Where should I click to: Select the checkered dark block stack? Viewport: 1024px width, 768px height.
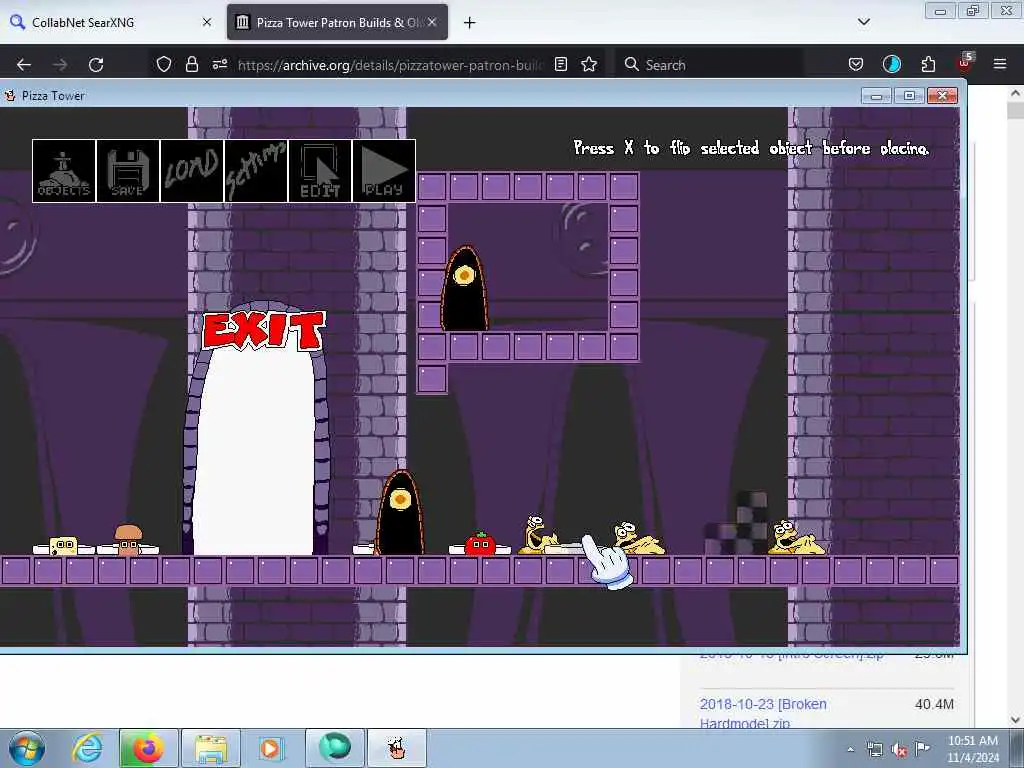pyautogui.click(x=736, y=524)
